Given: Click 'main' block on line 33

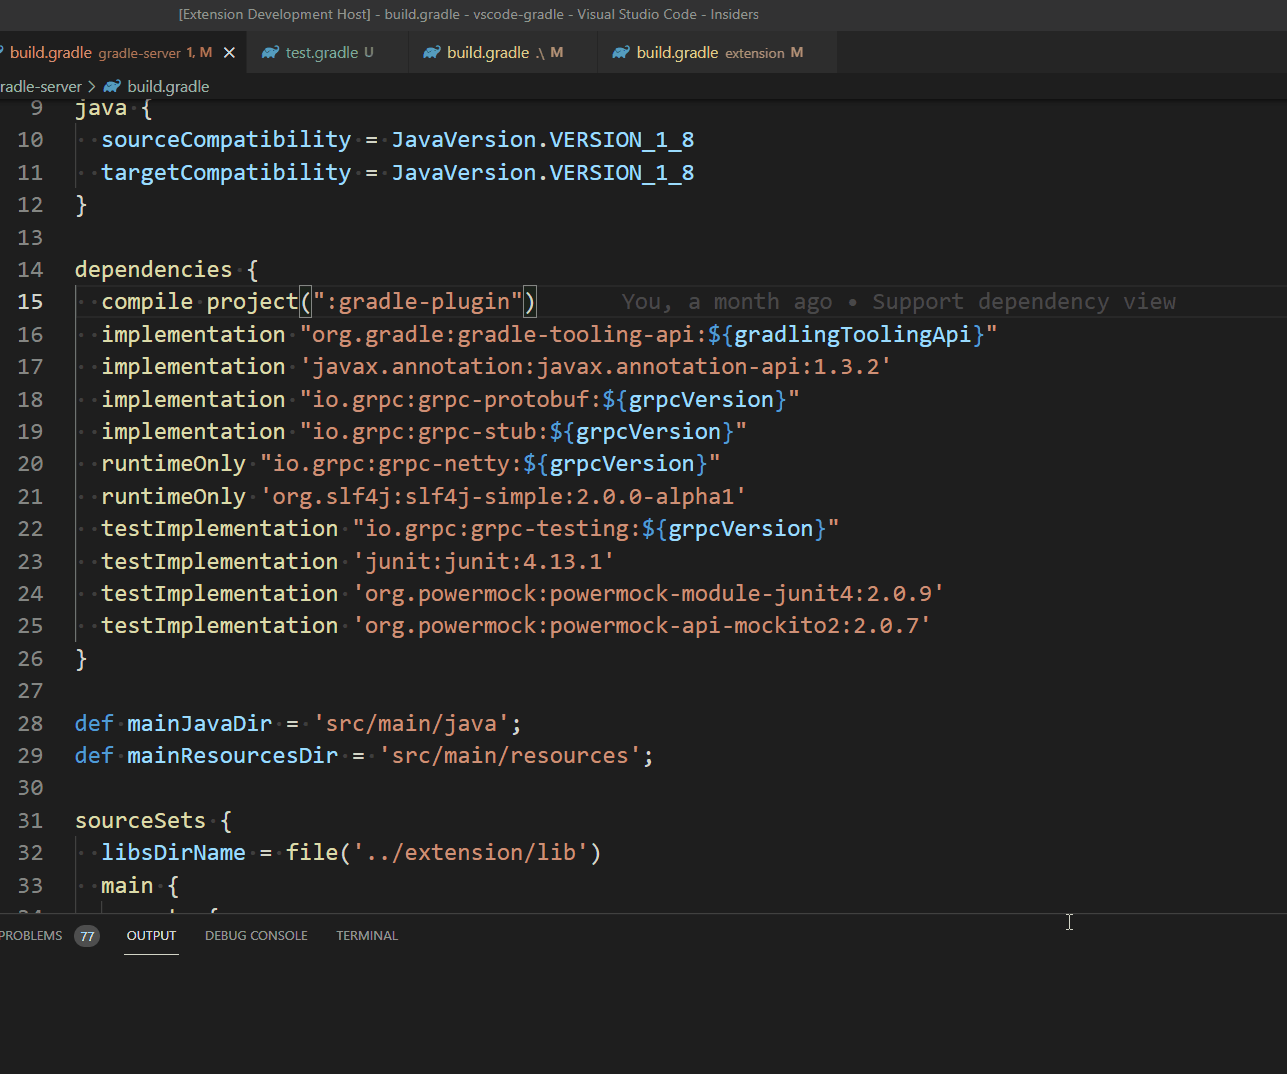Looking at the screenshot, I should coord(127,885).
